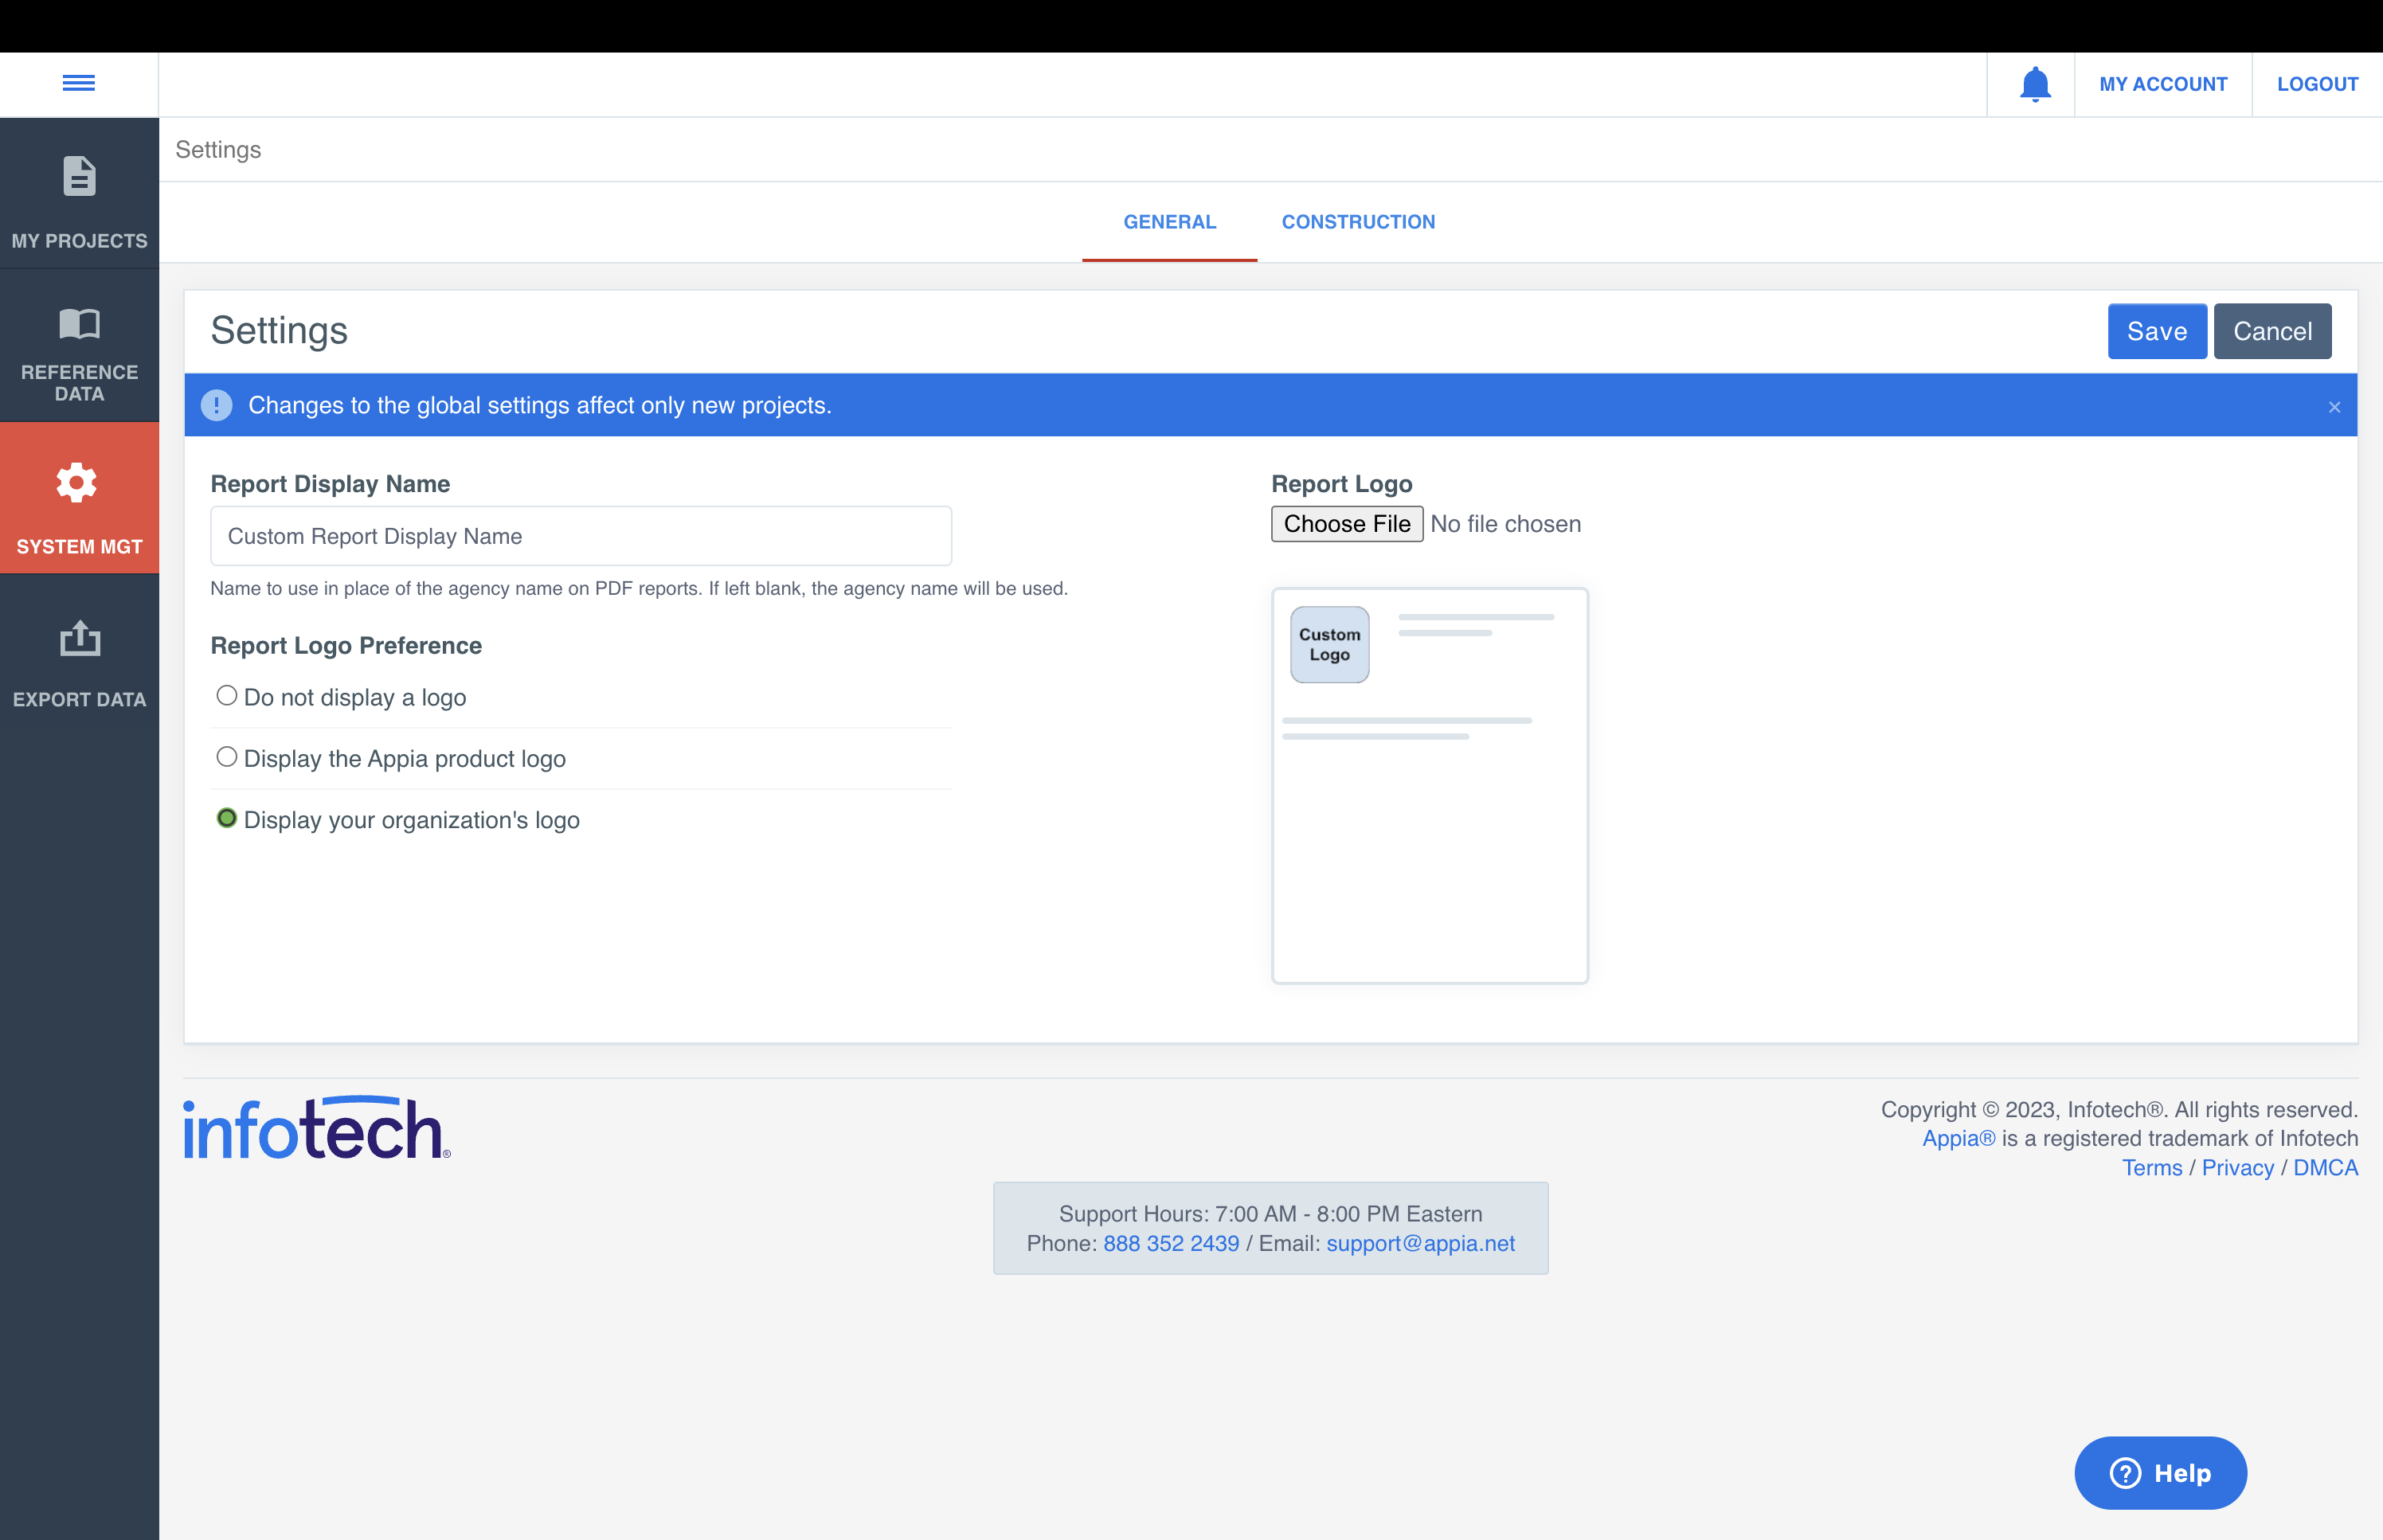Select Do not display a logo
This screenshot has width=2383, height=1540.
point(227,696)
